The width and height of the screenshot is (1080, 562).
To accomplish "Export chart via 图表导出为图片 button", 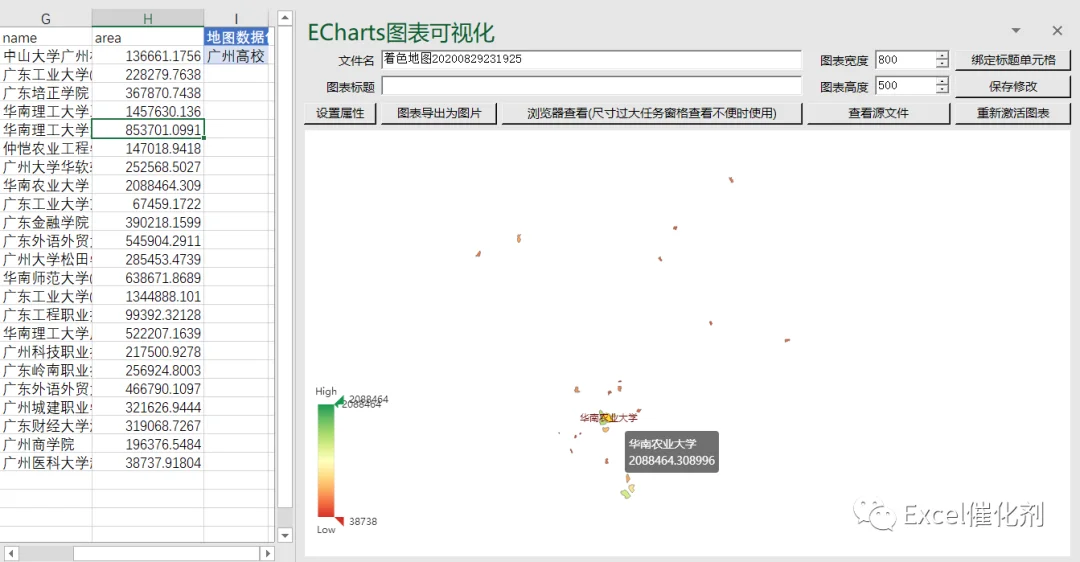I will pyautogui.click(x=439, y=113).
